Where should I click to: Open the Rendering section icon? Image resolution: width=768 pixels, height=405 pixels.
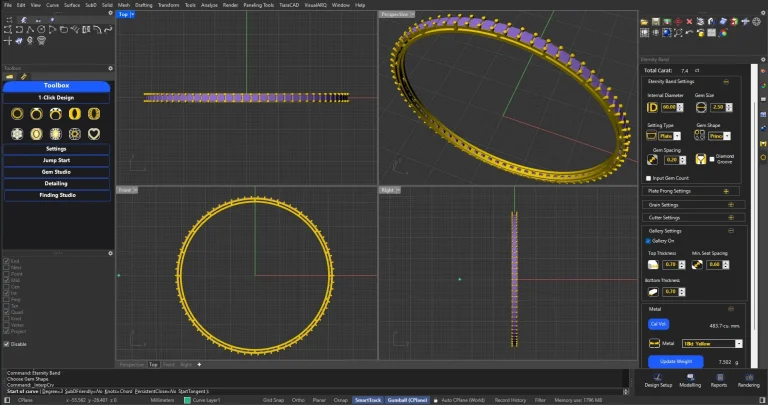pyautogui.click(x=748, y=375)
